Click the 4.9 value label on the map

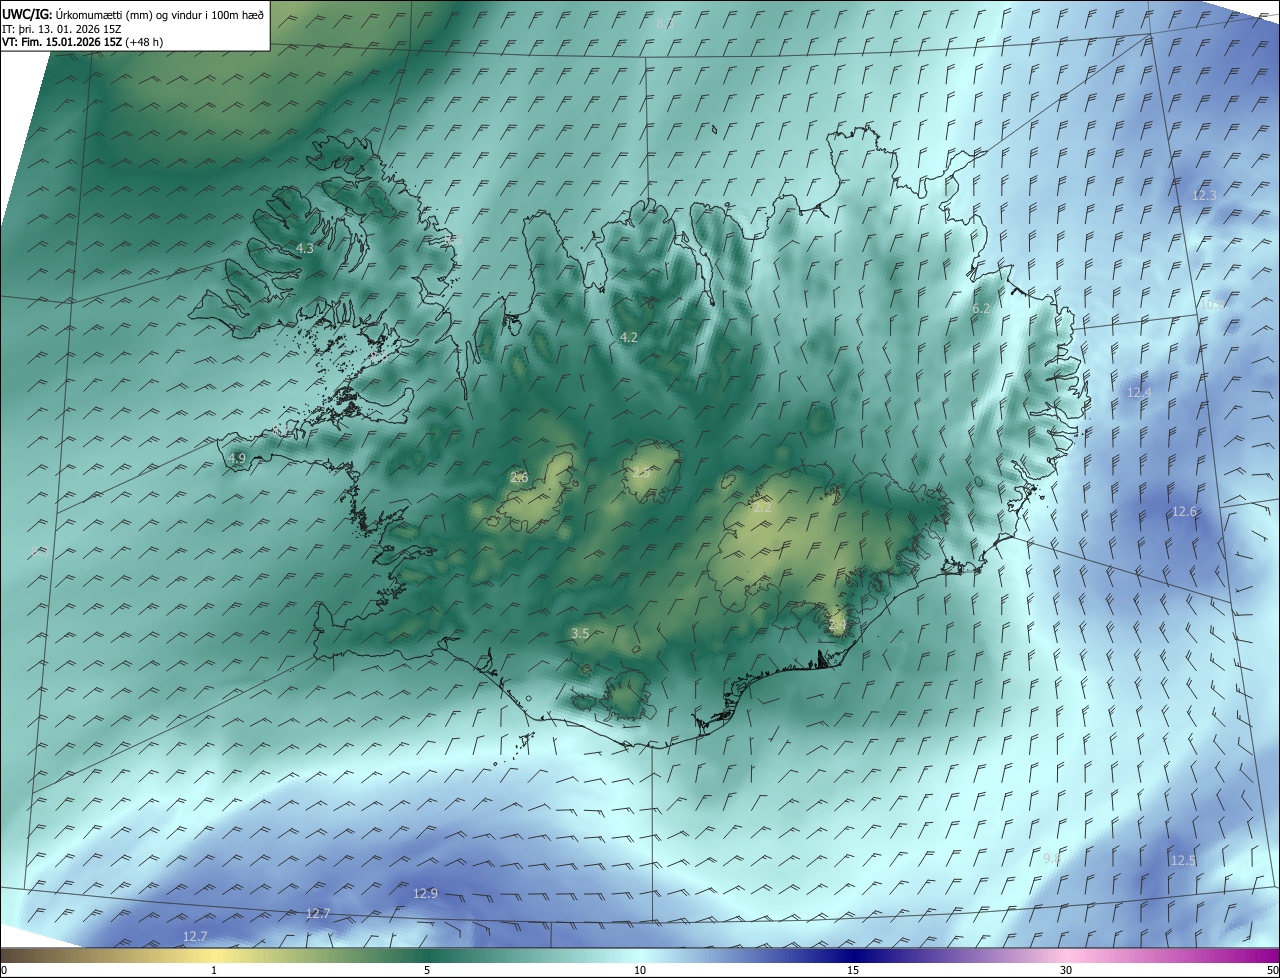pos(237,458)
